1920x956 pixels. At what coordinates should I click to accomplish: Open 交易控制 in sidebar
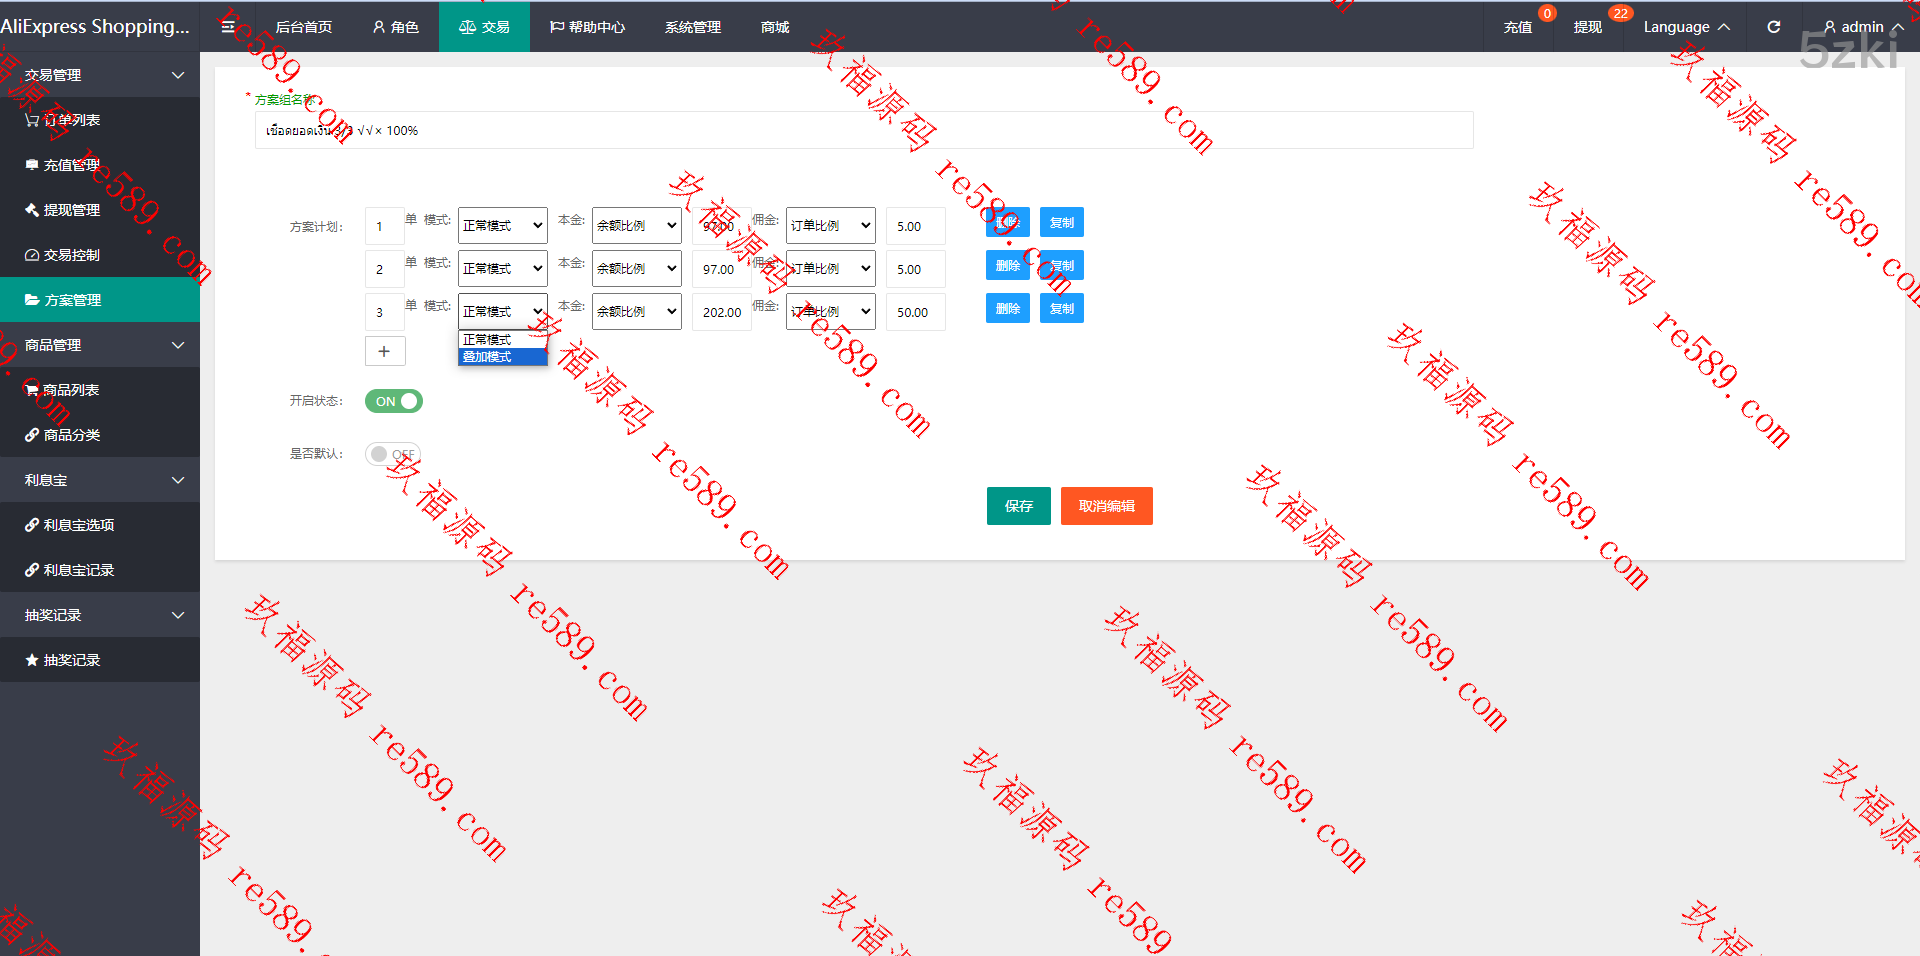point(71,255)
